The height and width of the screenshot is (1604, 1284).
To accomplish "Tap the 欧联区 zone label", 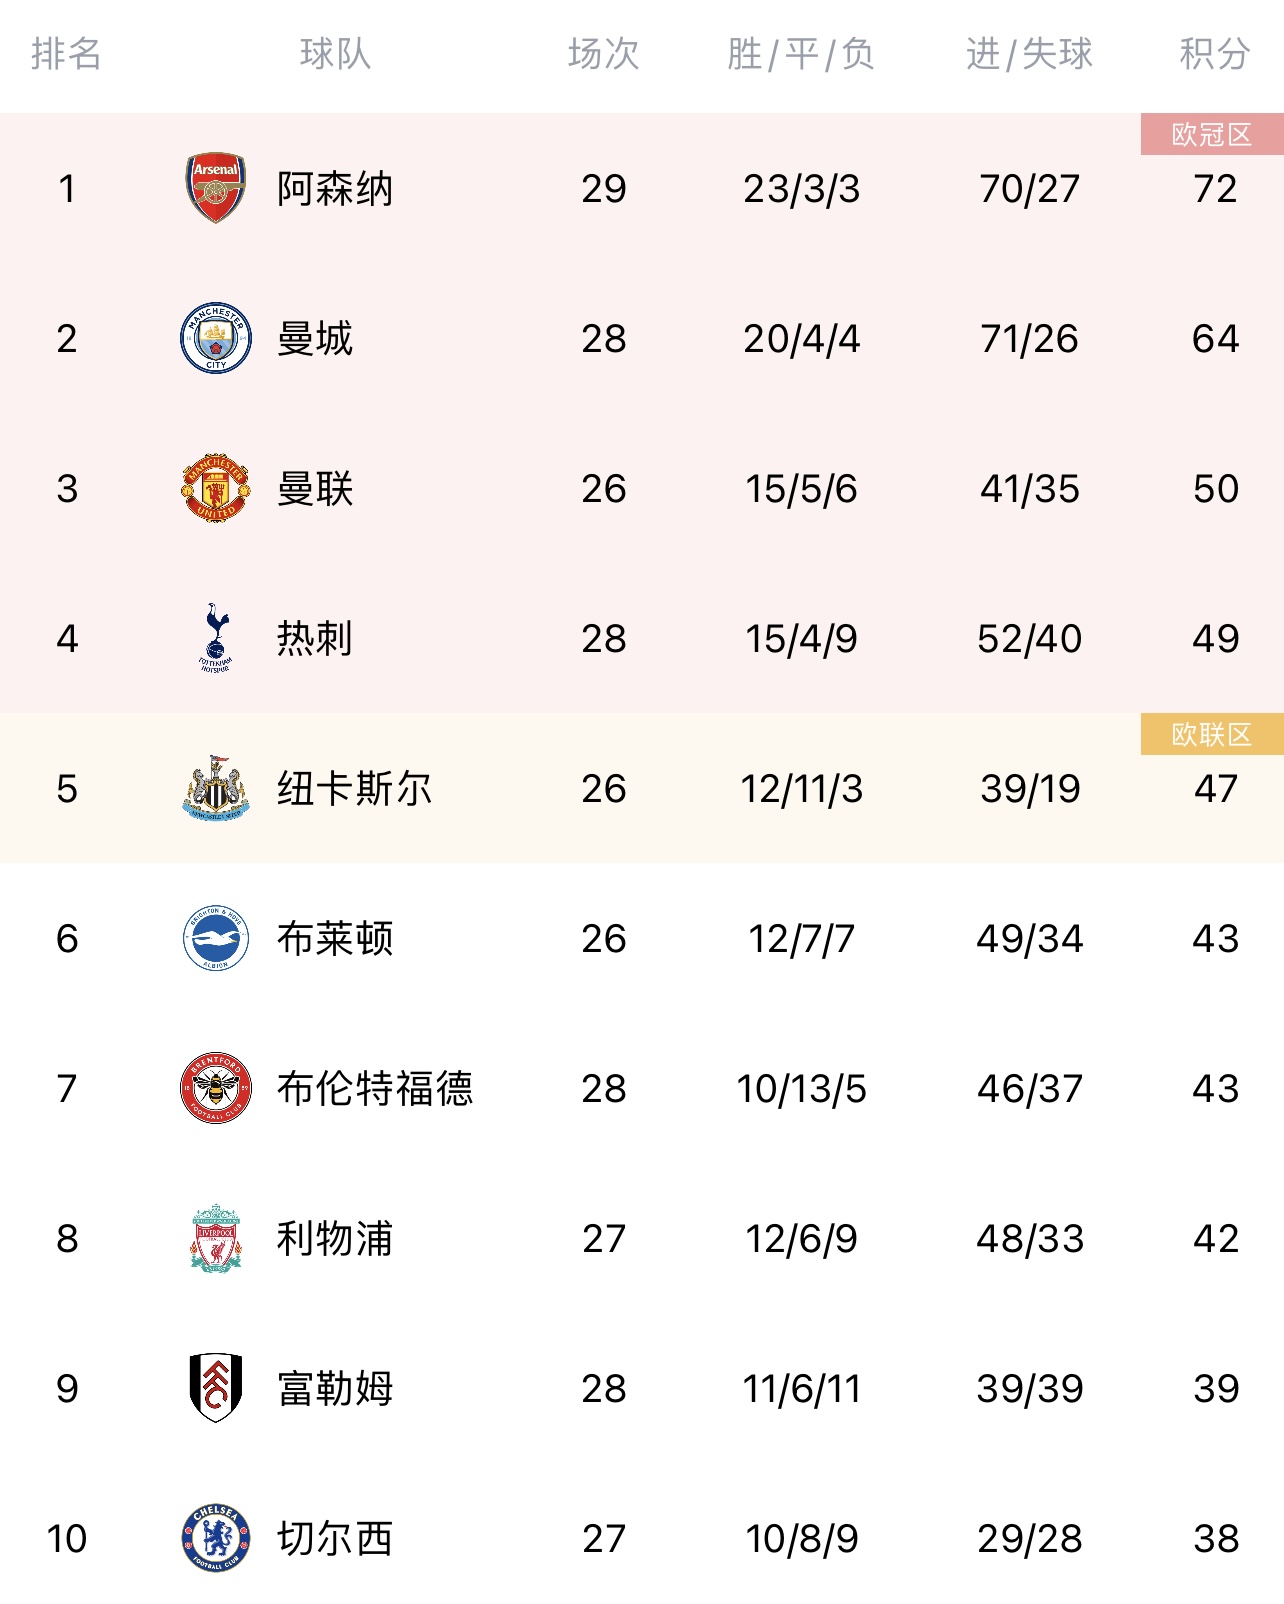I will pyautogui.click(x=1212, y=735).
